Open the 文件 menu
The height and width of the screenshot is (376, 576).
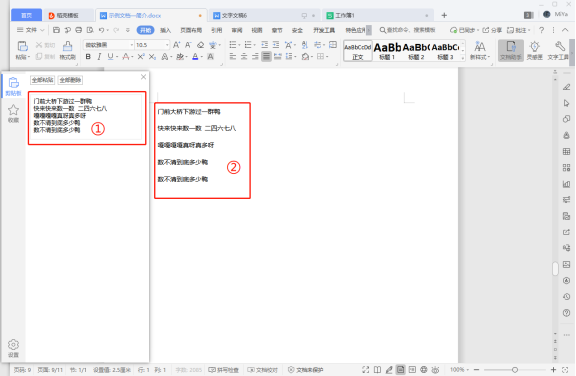pos(31,30)
